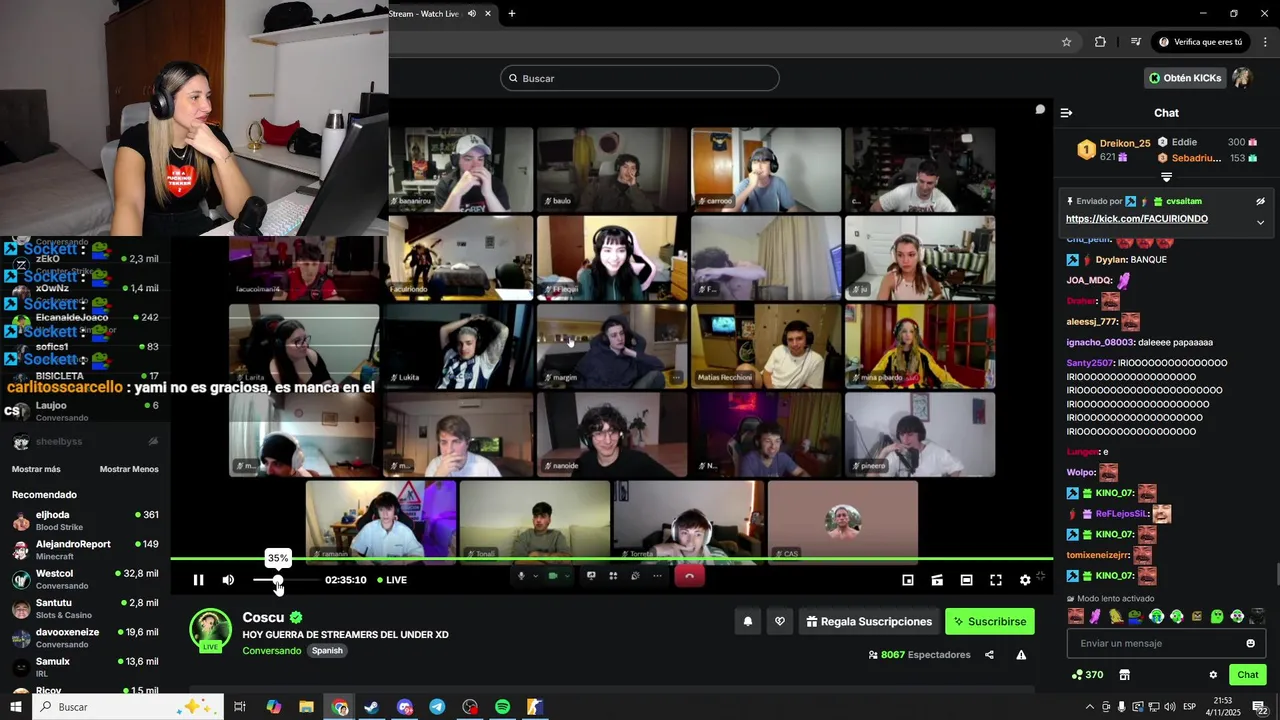Open the video player settings gear

pyautogui.click(x=1025, y=580)
